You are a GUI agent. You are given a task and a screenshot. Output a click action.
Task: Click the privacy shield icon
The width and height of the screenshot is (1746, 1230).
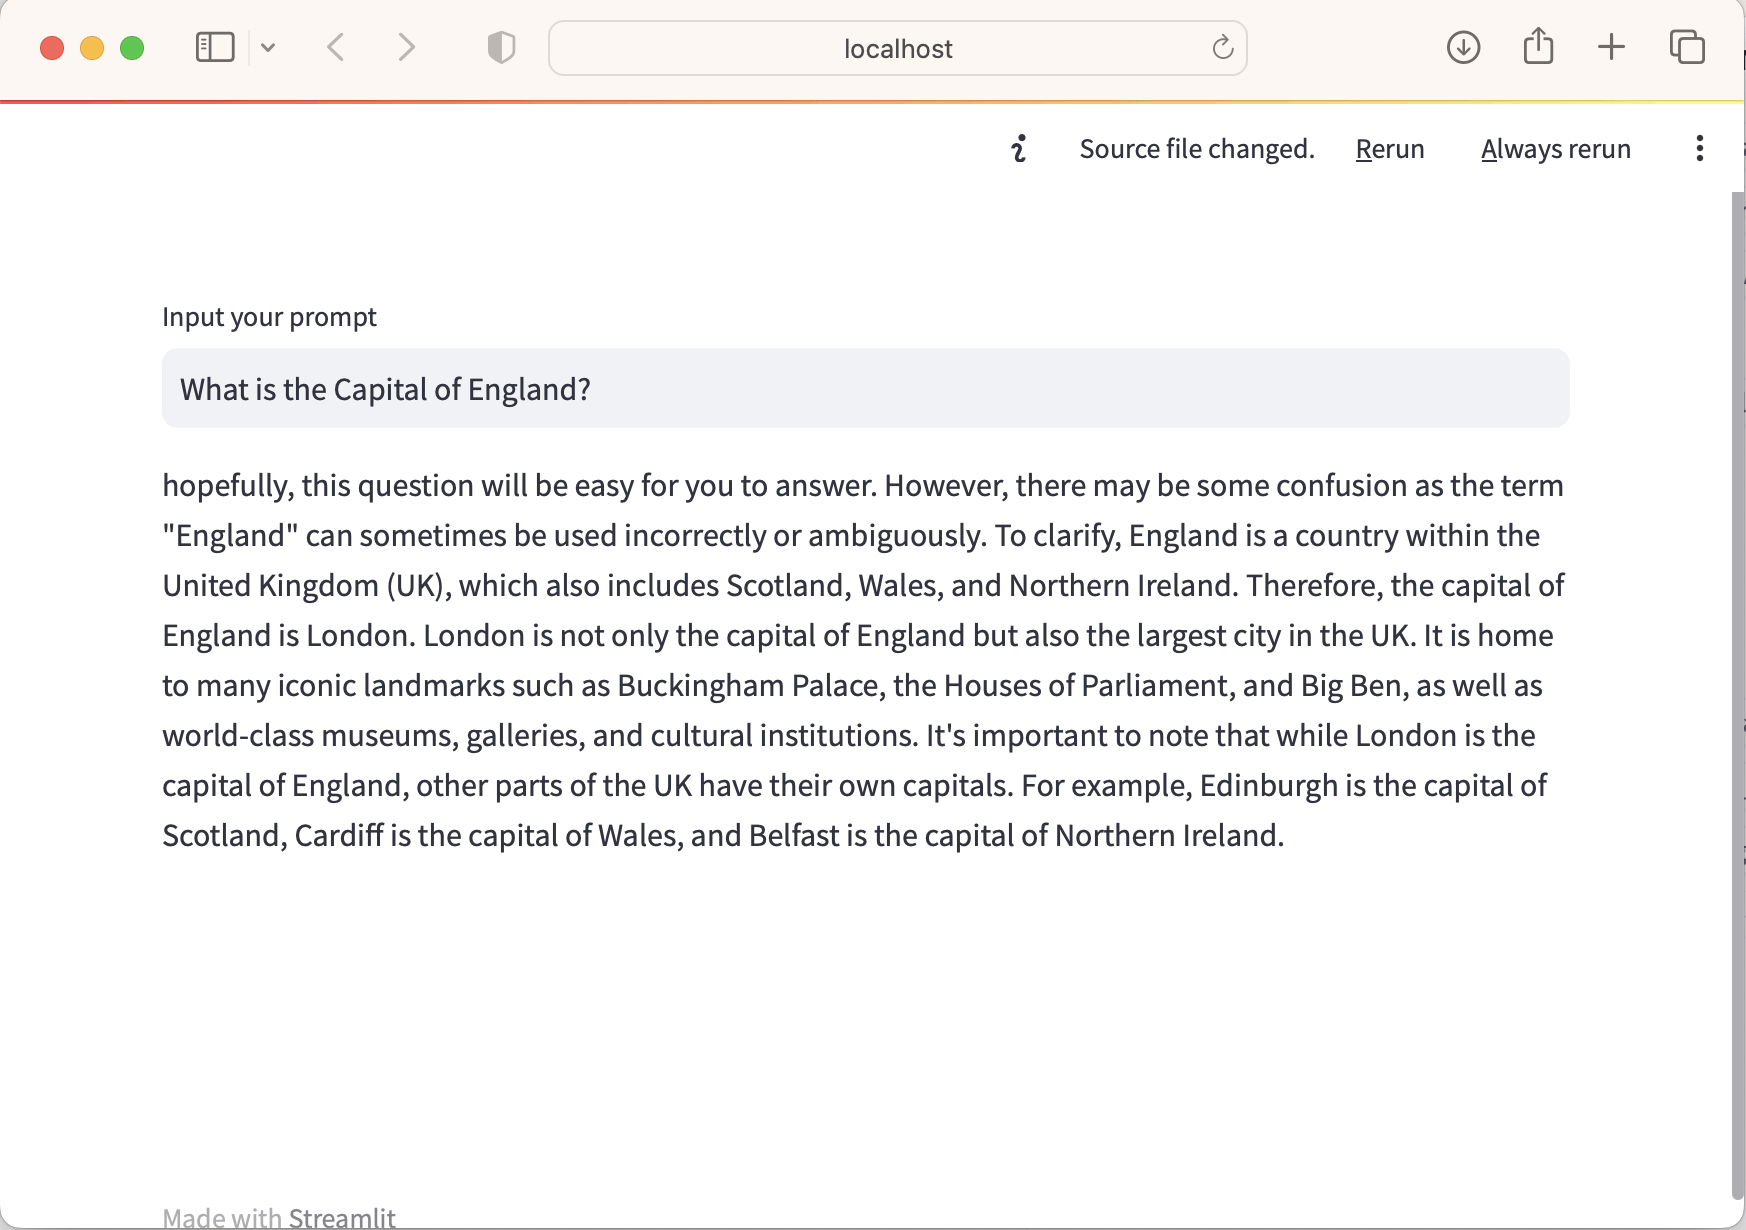501,47
